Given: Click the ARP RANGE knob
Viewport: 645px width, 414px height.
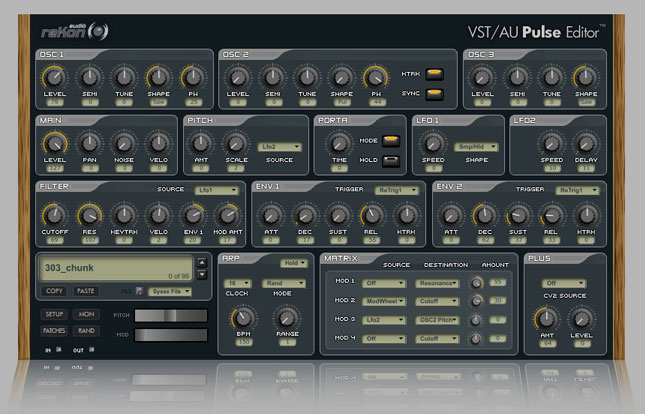Looking at the screenshot, I should (287, 318).
